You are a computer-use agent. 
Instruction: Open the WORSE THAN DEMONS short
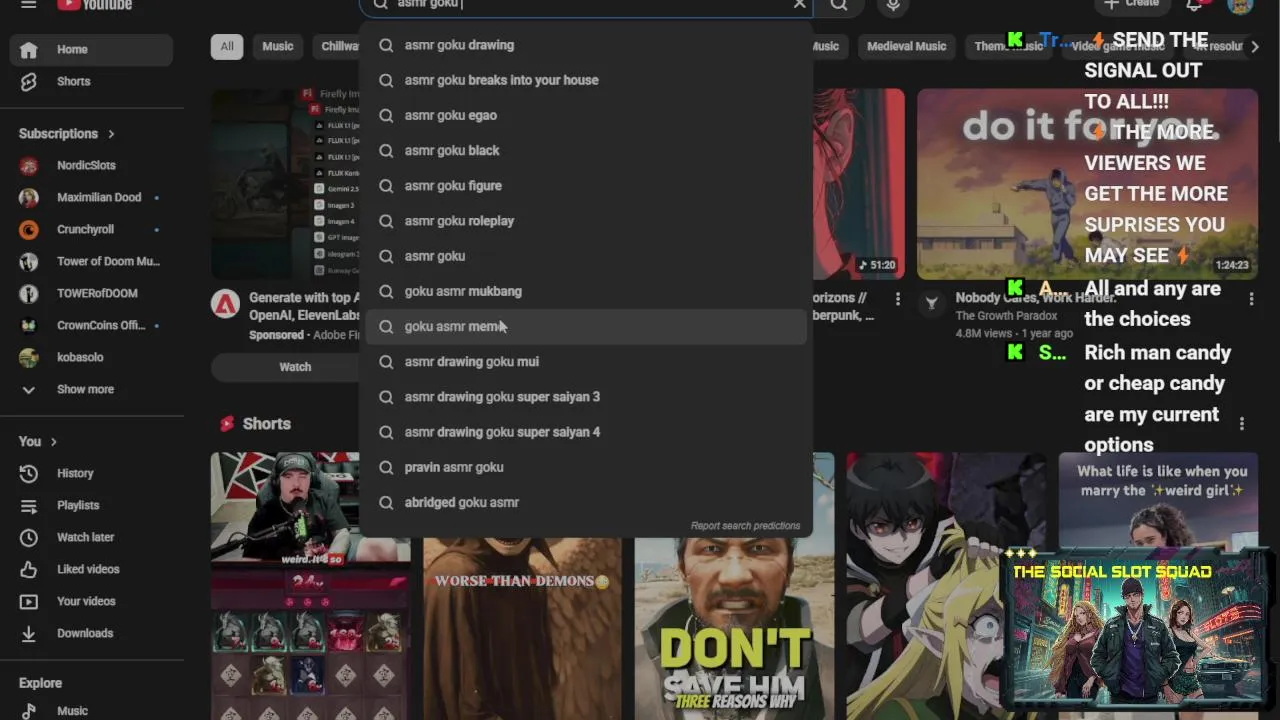[x=522, y=629]
